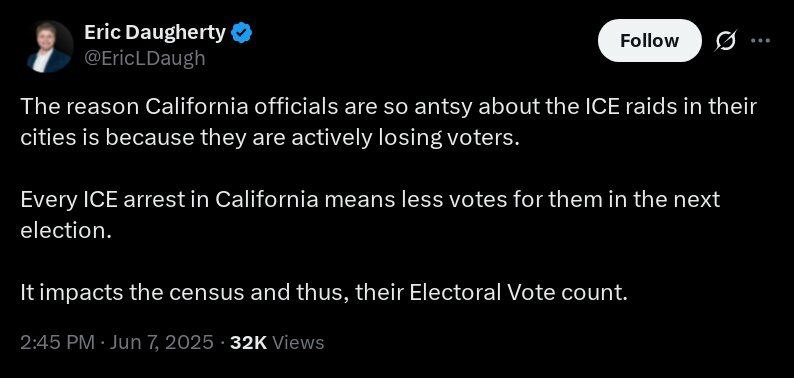Screen dimensions: 794x378
Task: Click the line "cities is because they are actively losing voters"
Action: point(270,138)
